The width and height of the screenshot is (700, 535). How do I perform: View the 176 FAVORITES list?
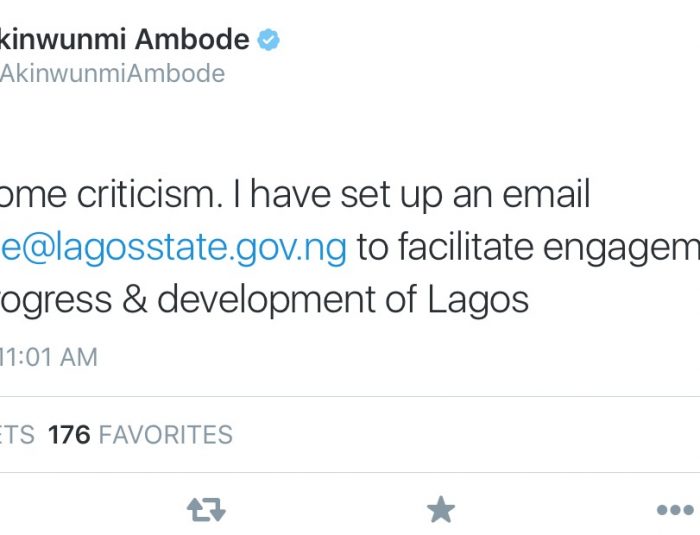pos(140,435)
